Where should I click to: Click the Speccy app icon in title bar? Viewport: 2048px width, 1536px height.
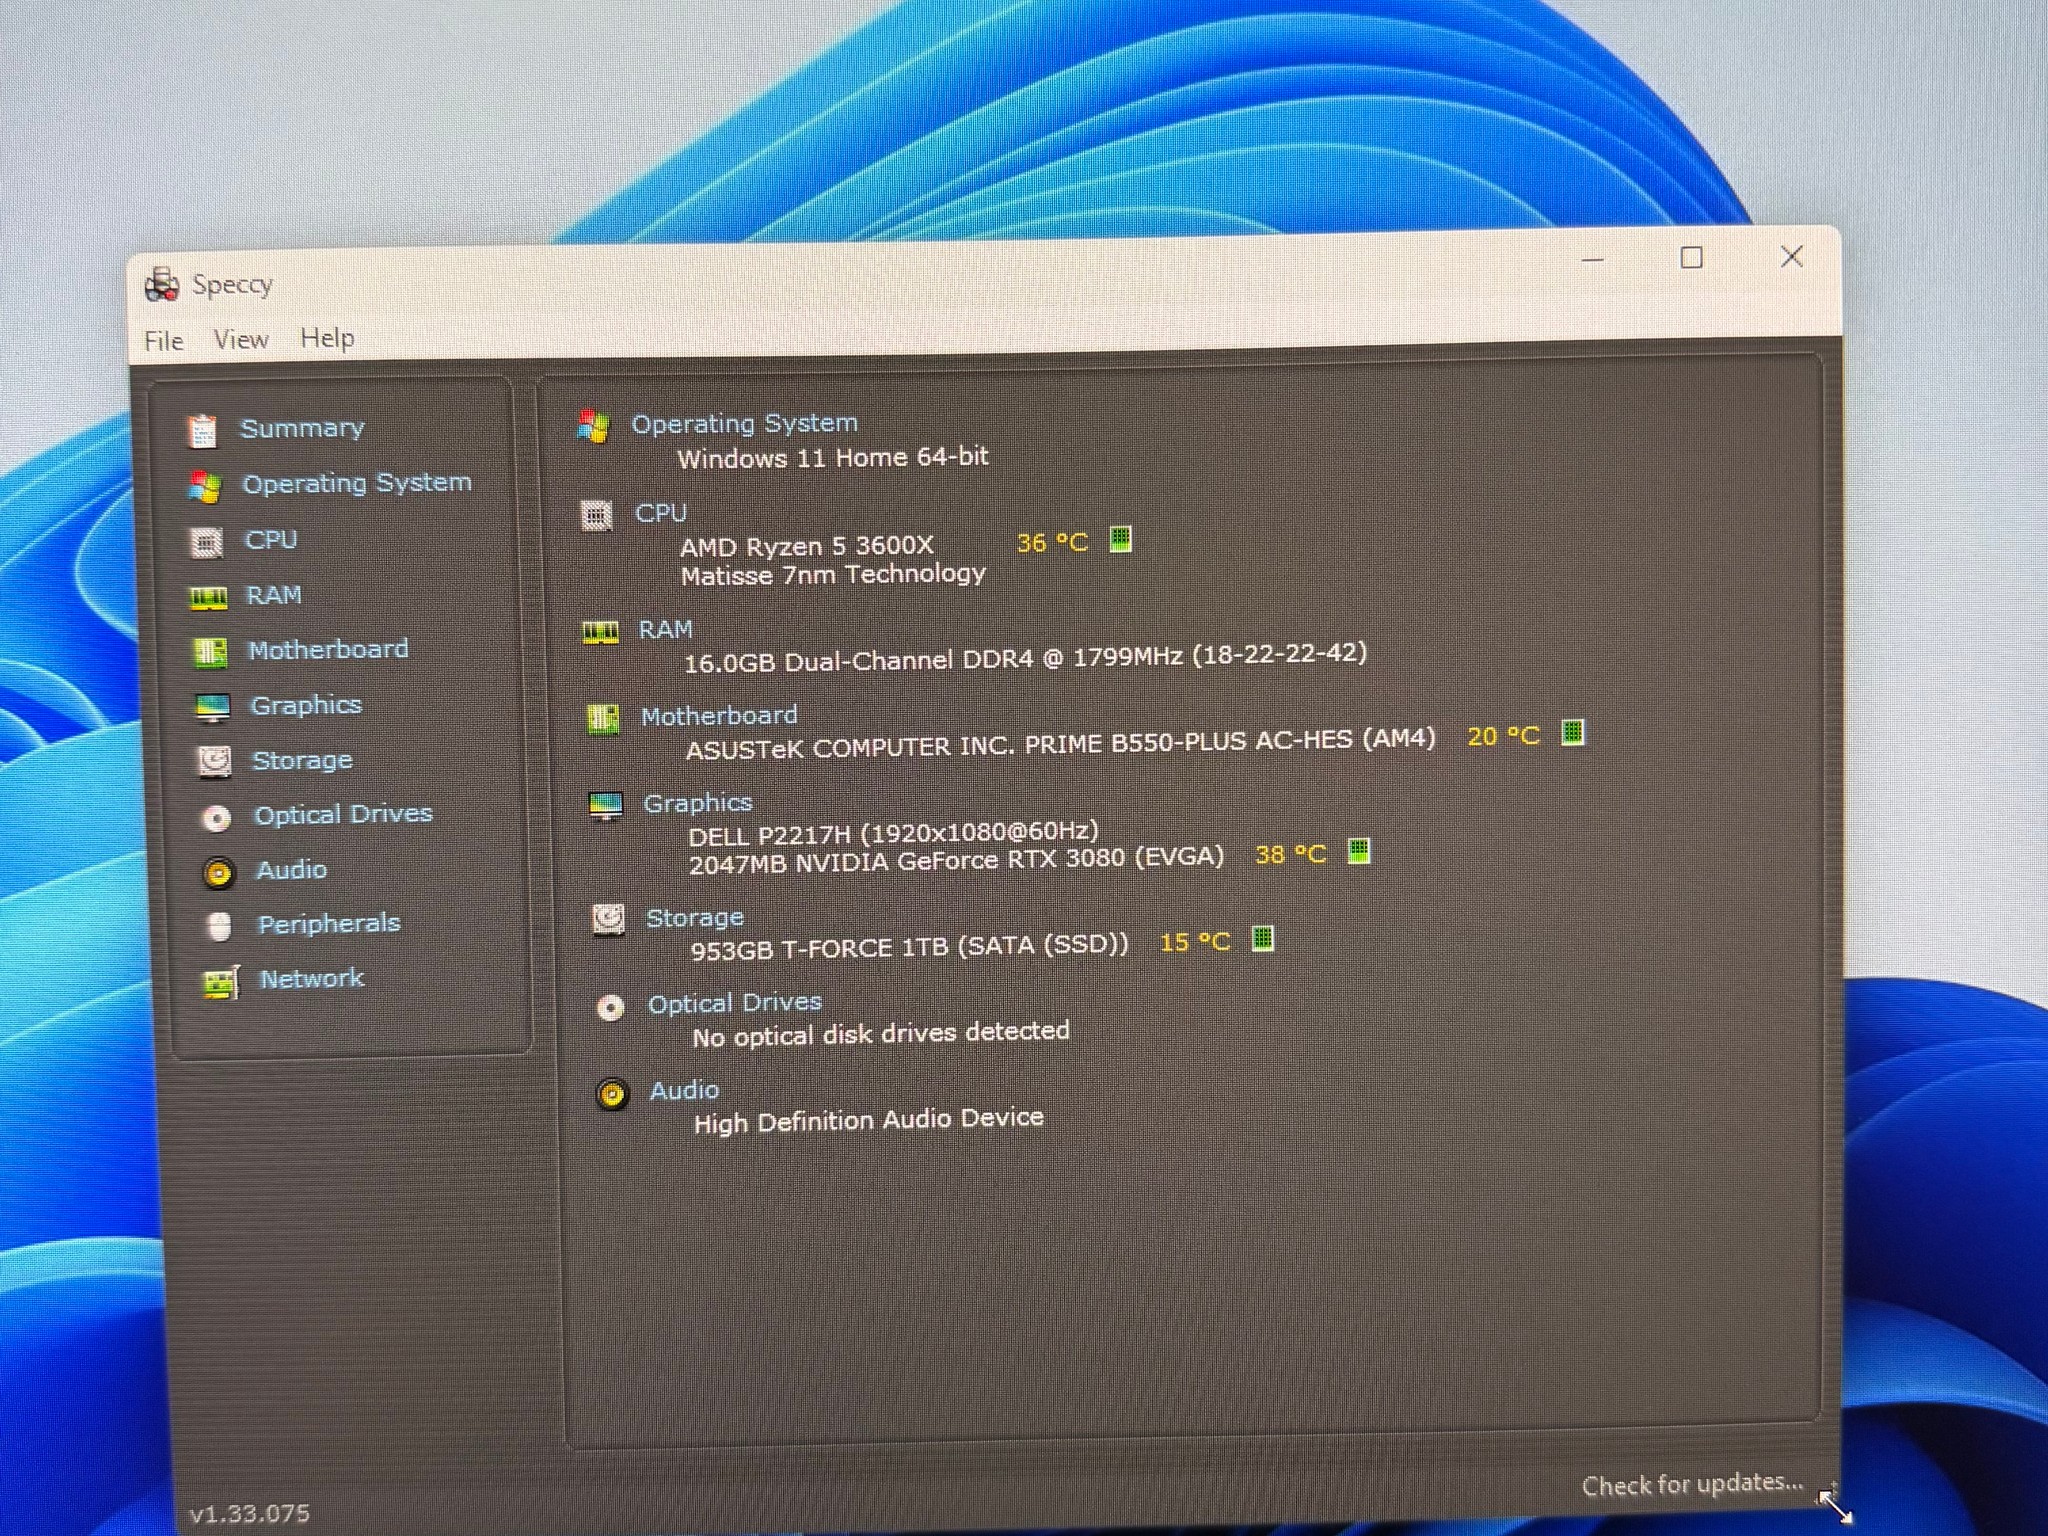(x=162, y=285)
